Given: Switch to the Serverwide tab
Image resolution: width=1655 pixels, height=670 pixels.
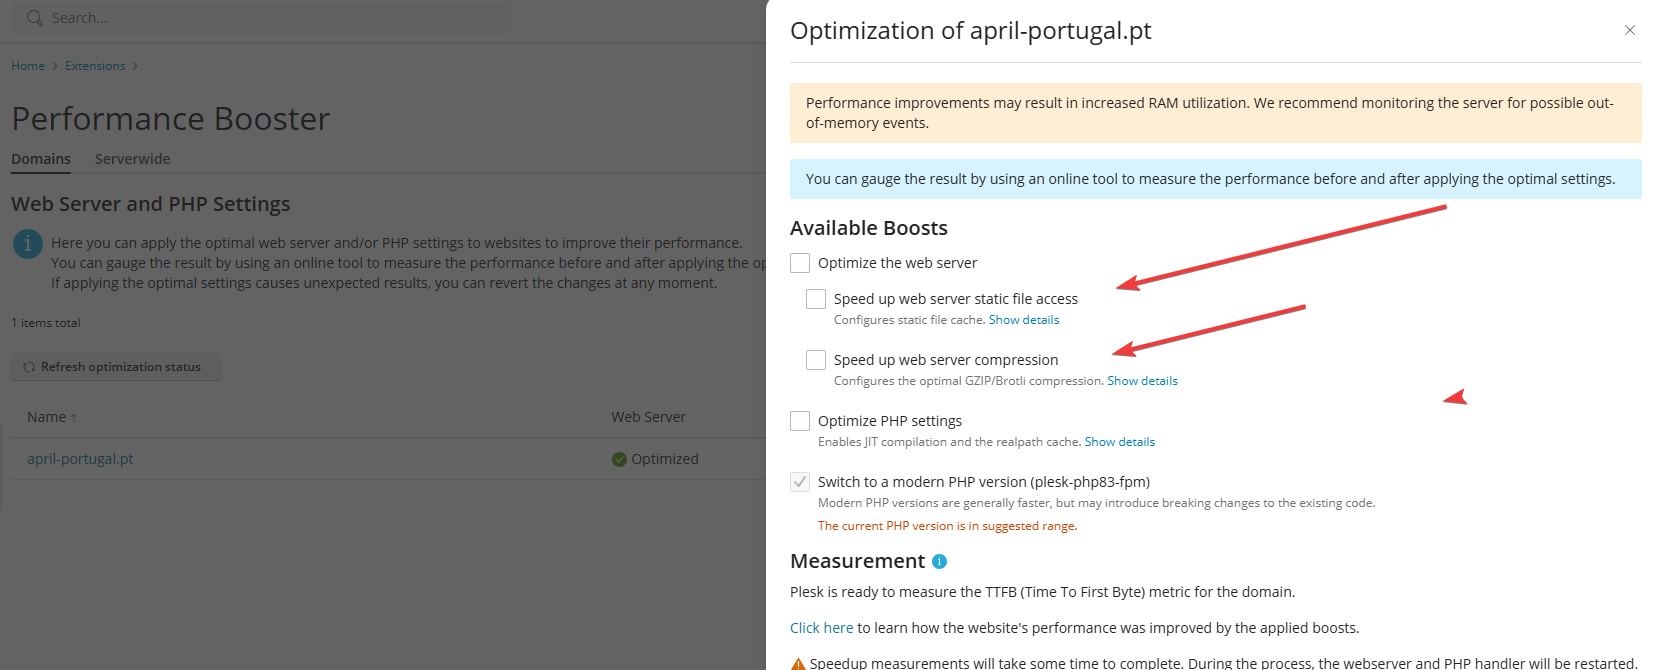Looking at the screenshot, I should 132,159.
